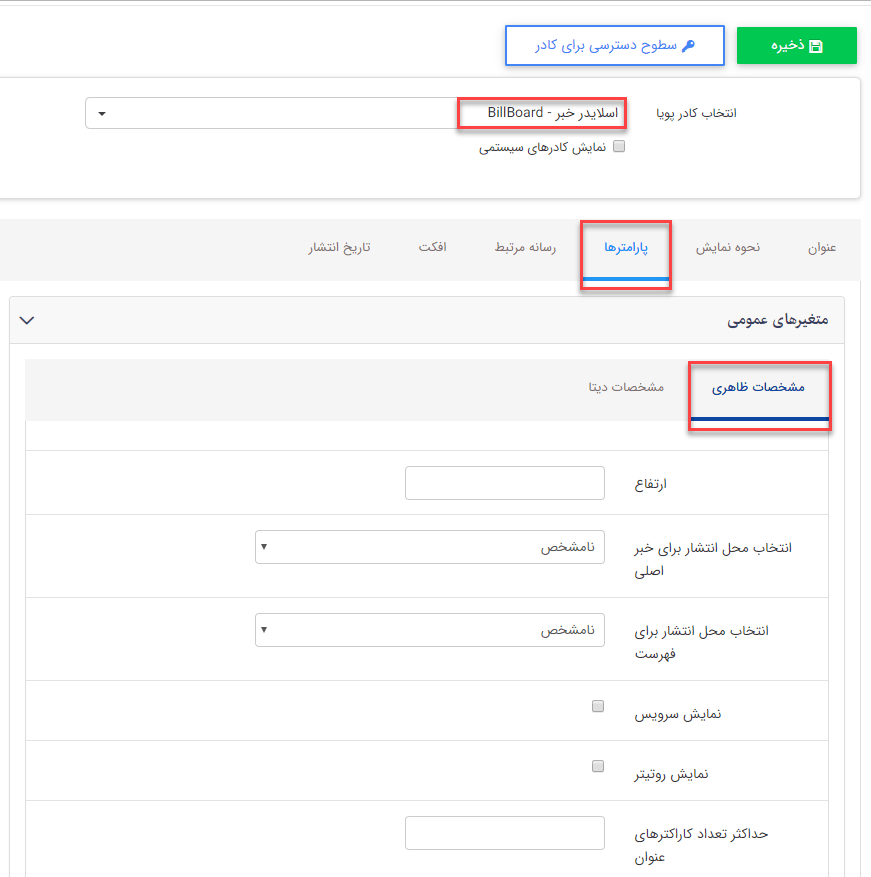Select the پارامترها tab

pyautogui.click(x=626, y=247)
